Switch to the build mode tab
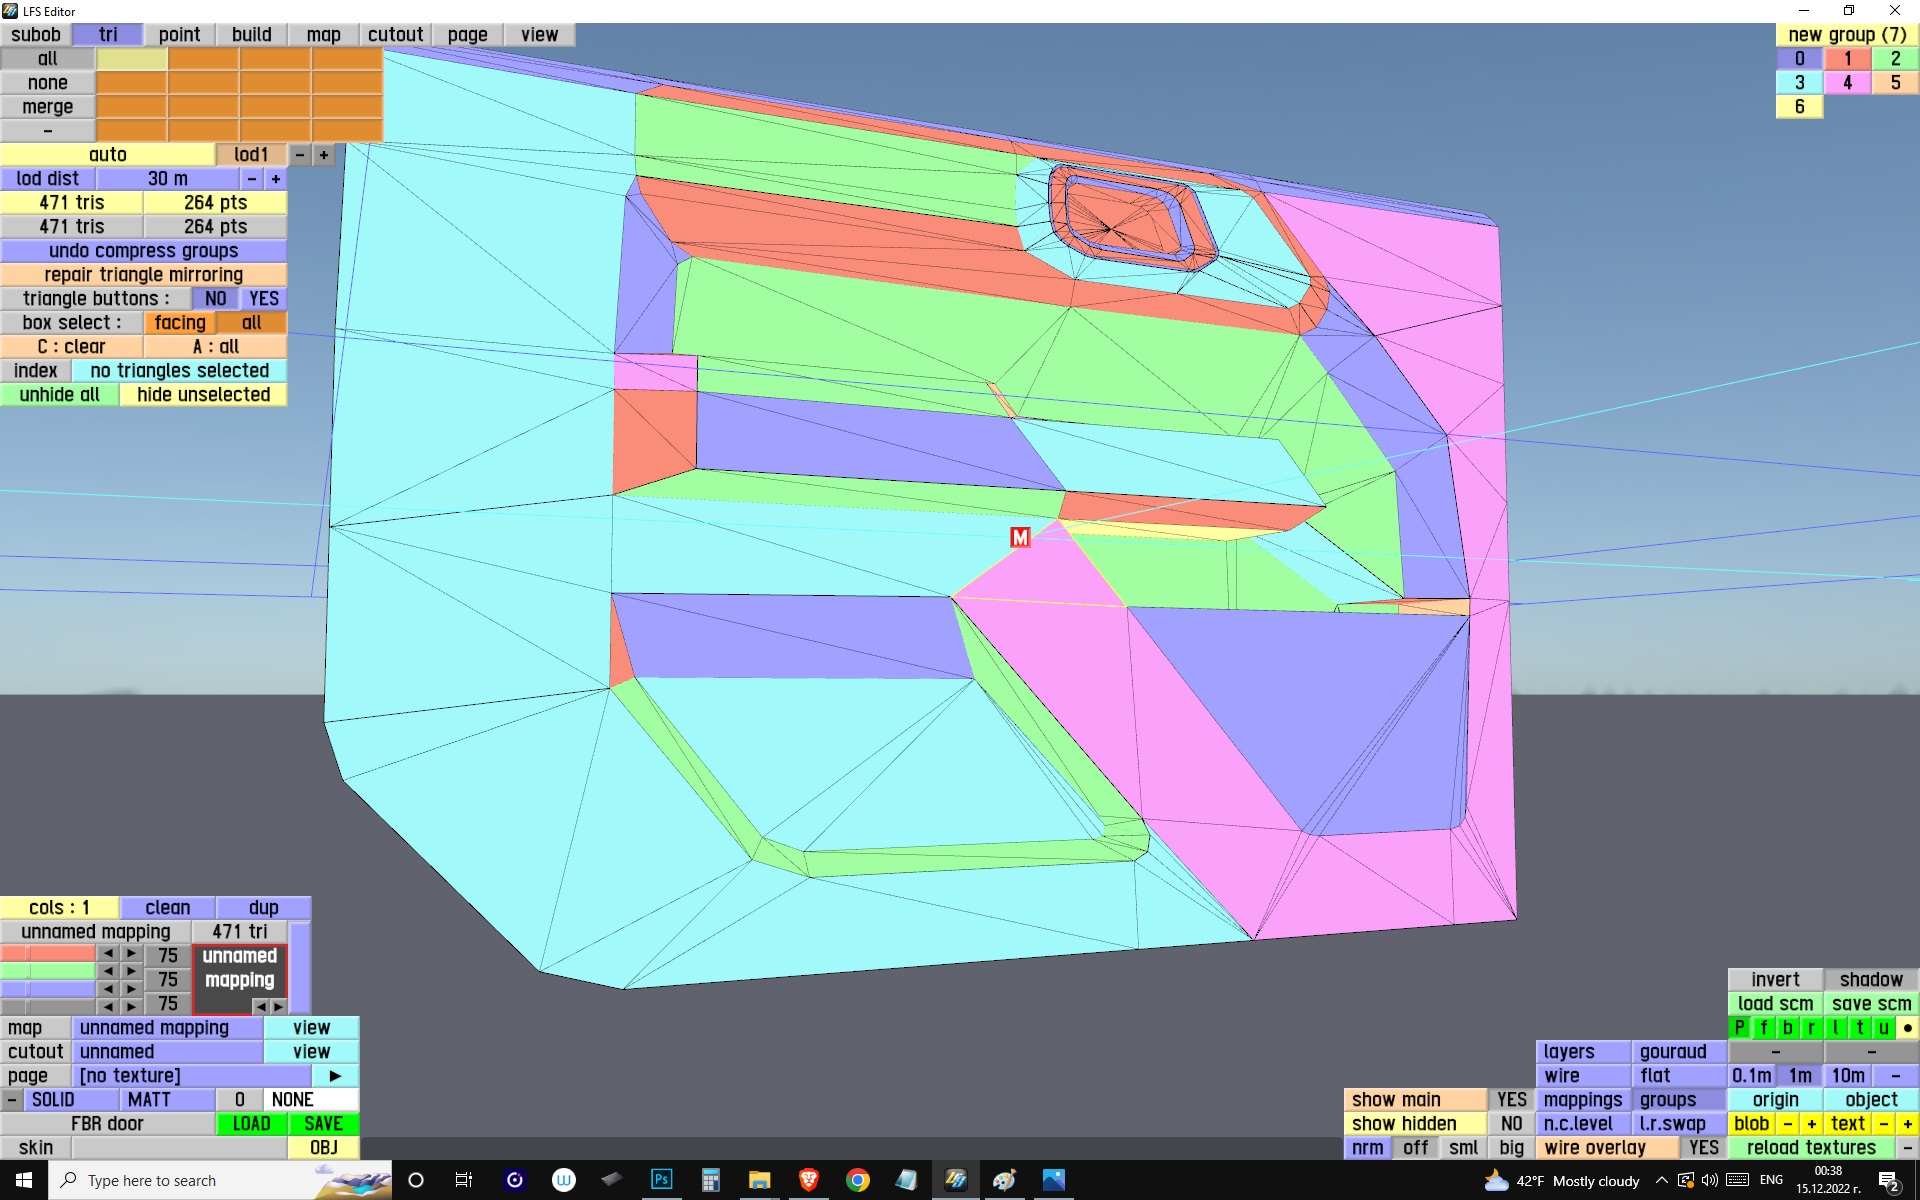The image size is (1920, 1200). [x=251, y=34]
